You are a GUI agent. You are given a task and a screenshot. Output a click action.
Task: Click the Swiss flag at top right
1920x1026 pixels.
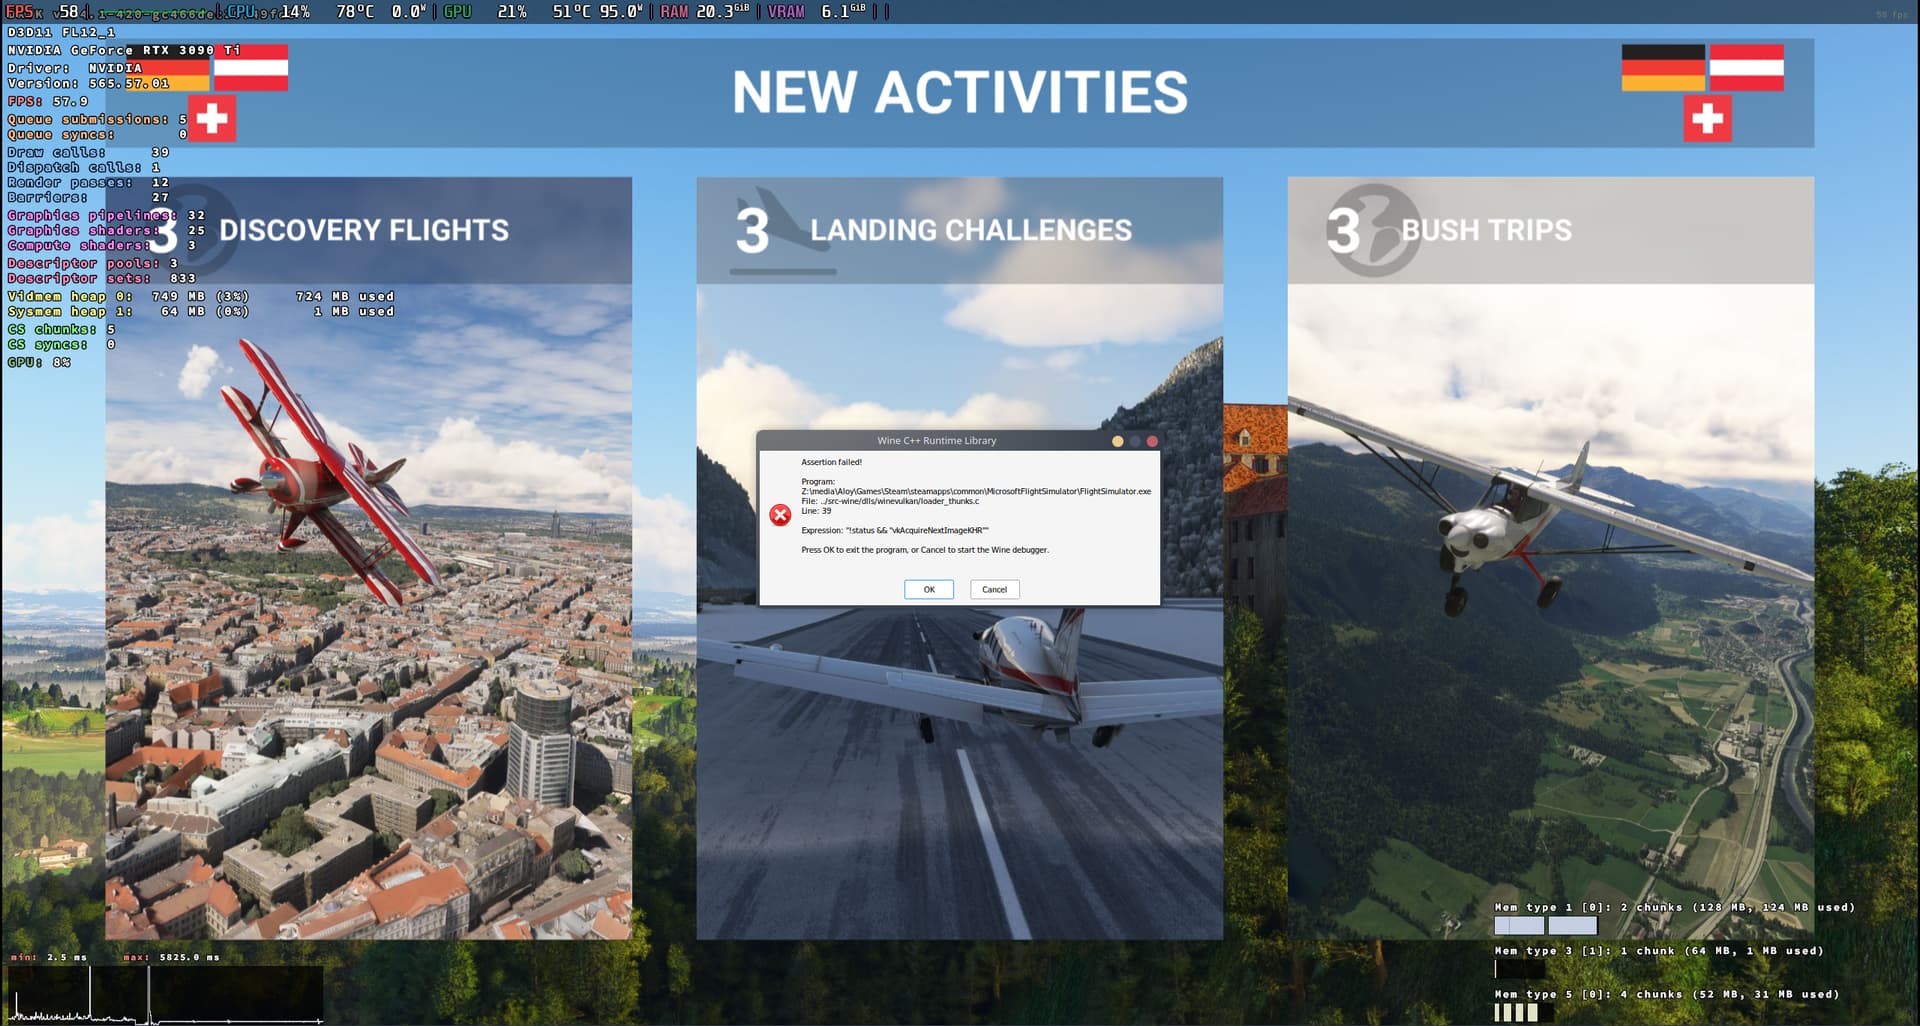(1707, 119)
